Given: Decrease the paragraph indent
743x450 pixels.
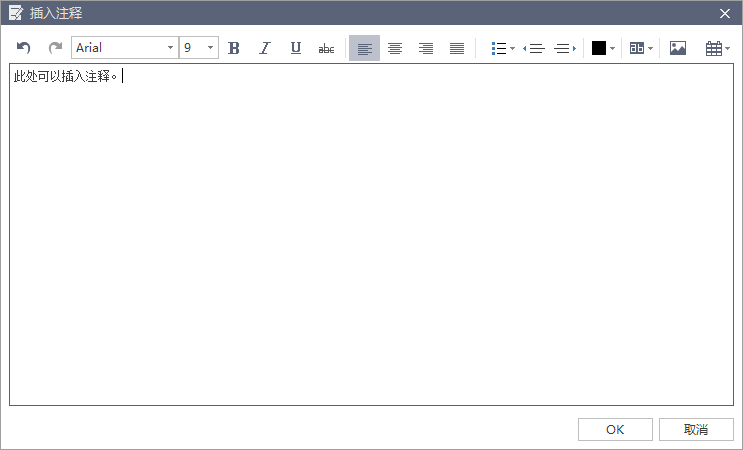Looking at the screenshot, I should pyautogui.click(x=534, y=48).
